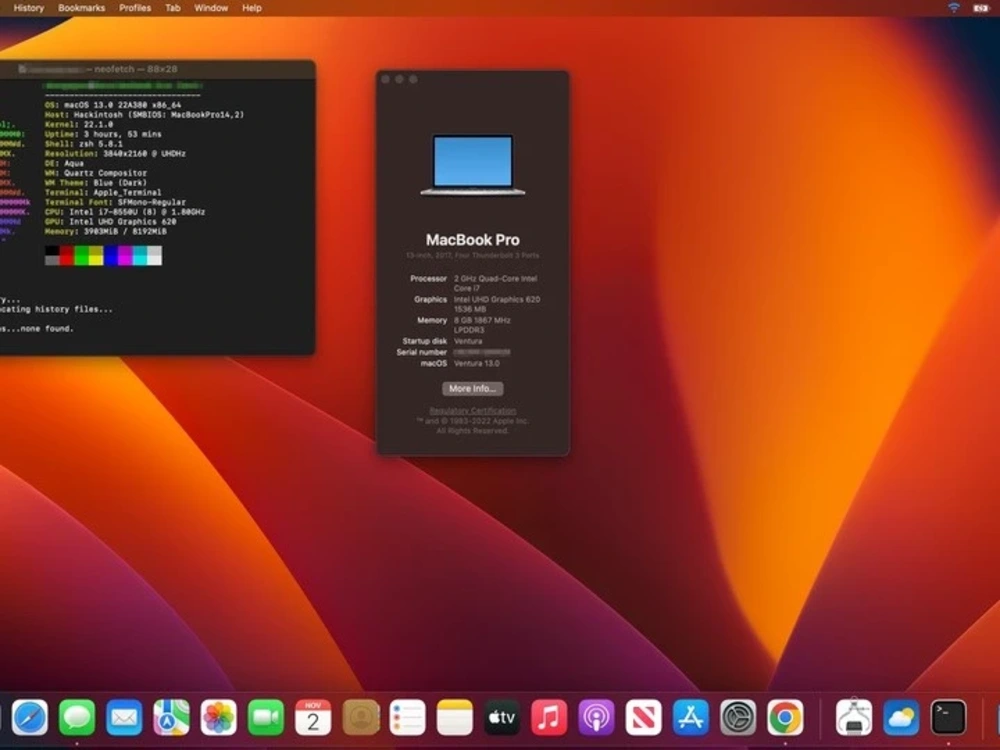
Task: Open the Weather app in the Dock
Action: [901, 717]
